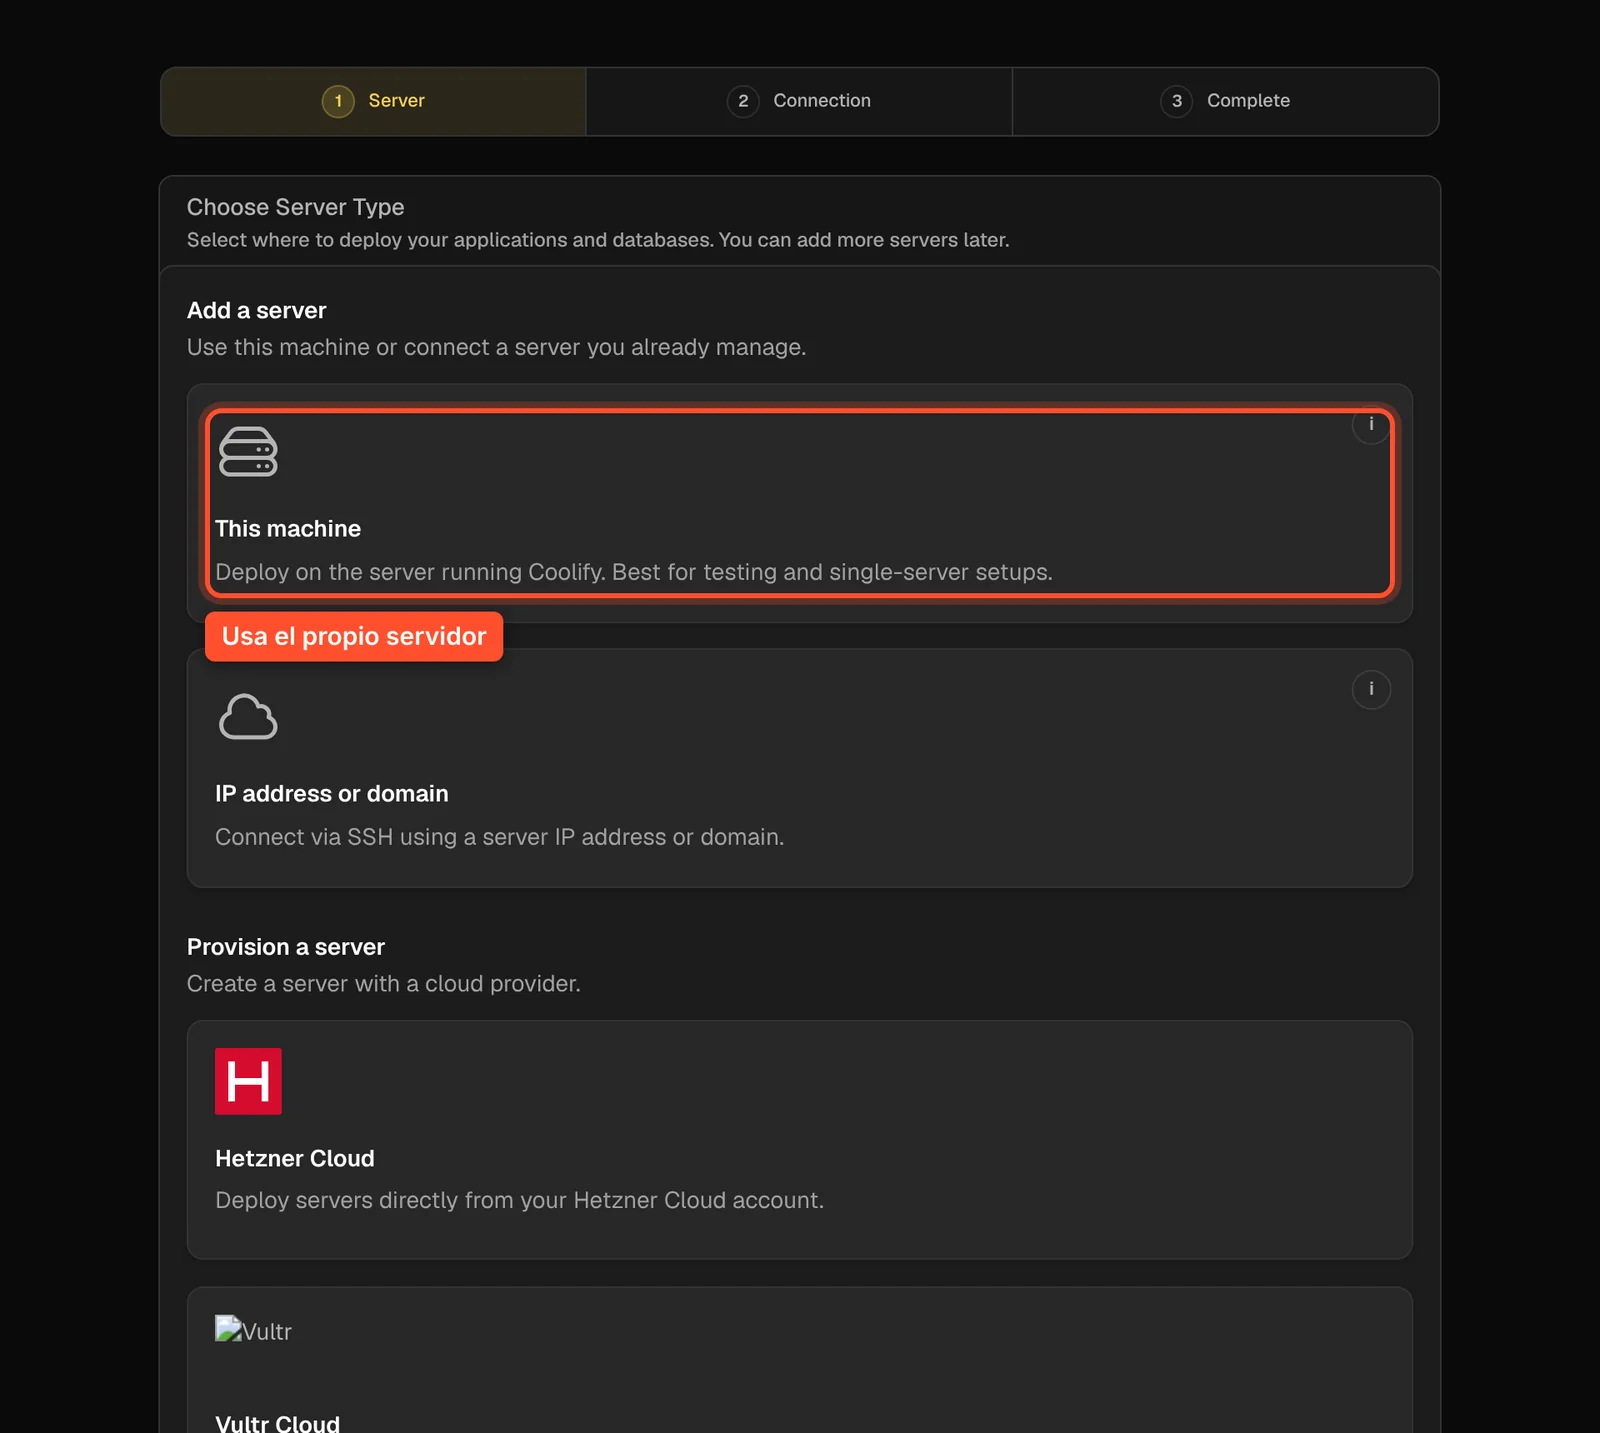Choose the This machine title
1600x1433 pixels.
point(288,529)
